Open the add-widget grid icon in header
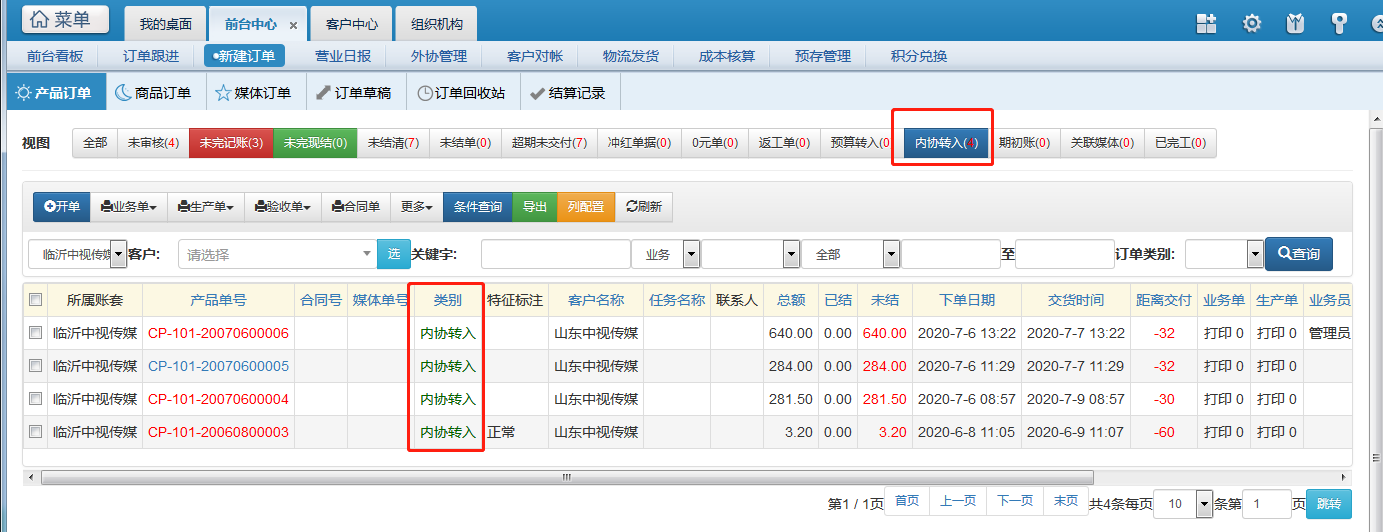1383x532 pixels. click(x=1207, y=23)
